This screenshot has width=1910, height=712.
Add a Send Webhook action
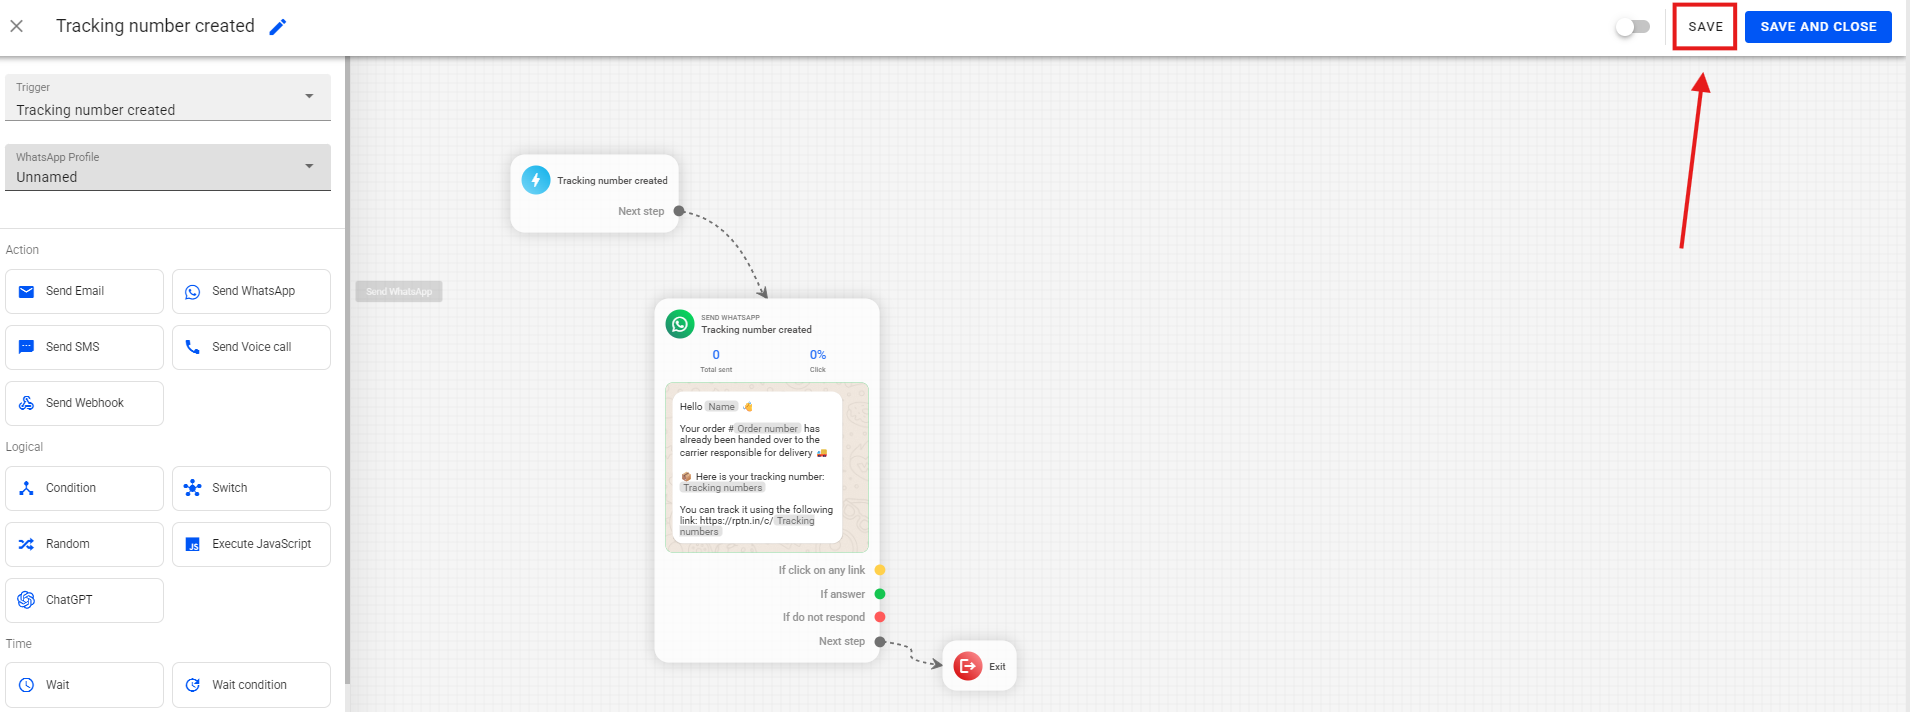(x=84, y=403)
